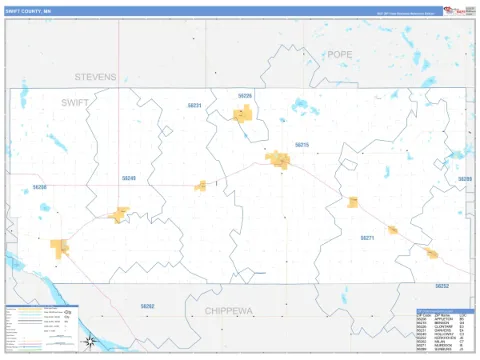
Task: Click the ZIP table blue header bar
Action: [x=445, y=311]
